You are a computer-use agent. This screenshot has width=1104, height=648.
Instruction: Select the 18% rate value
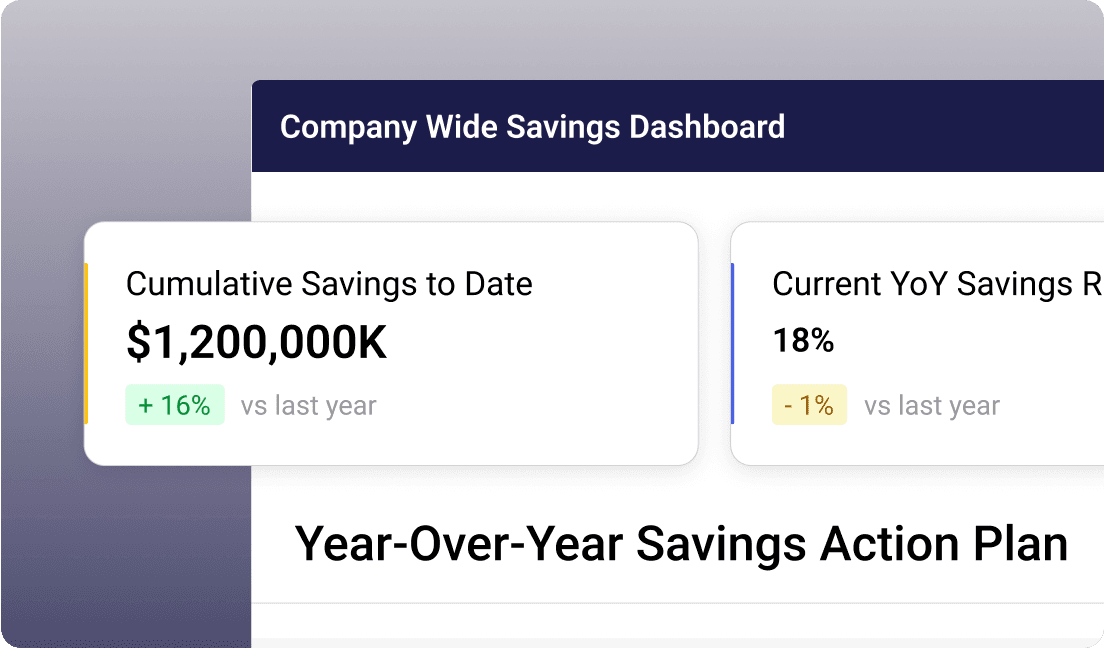[802, 340]
